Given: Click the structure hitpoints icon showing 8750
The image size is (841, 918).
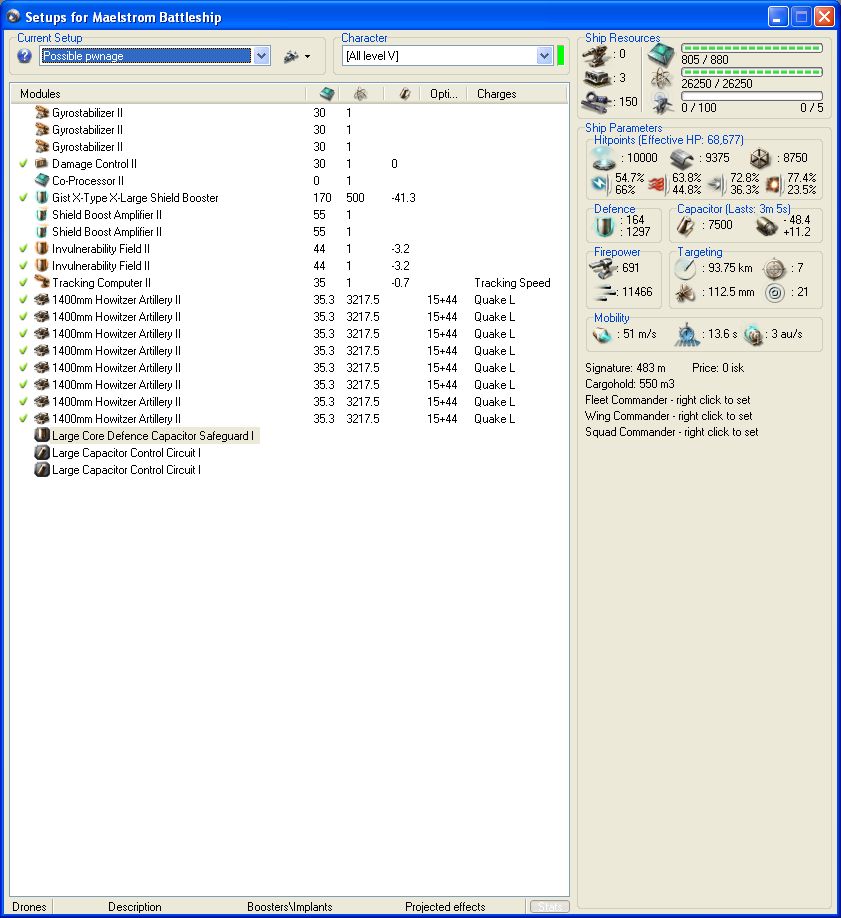Looking at the screenshot, I should 760,158.
